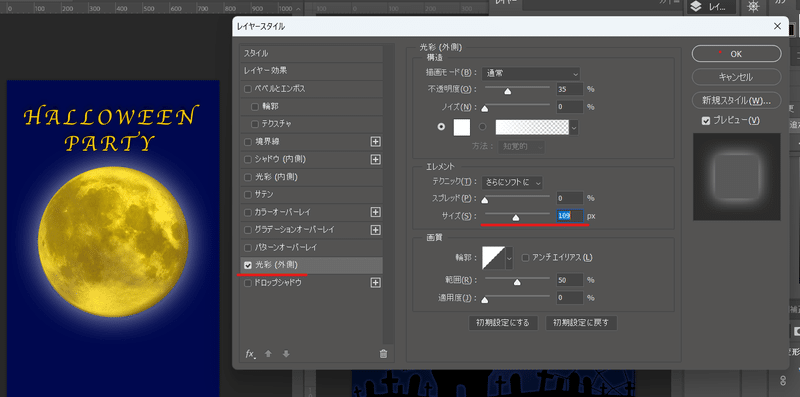800x397 pixels.
Task: Uncheck the 光彩 (外側) checkbox
Action: [248, 265]
